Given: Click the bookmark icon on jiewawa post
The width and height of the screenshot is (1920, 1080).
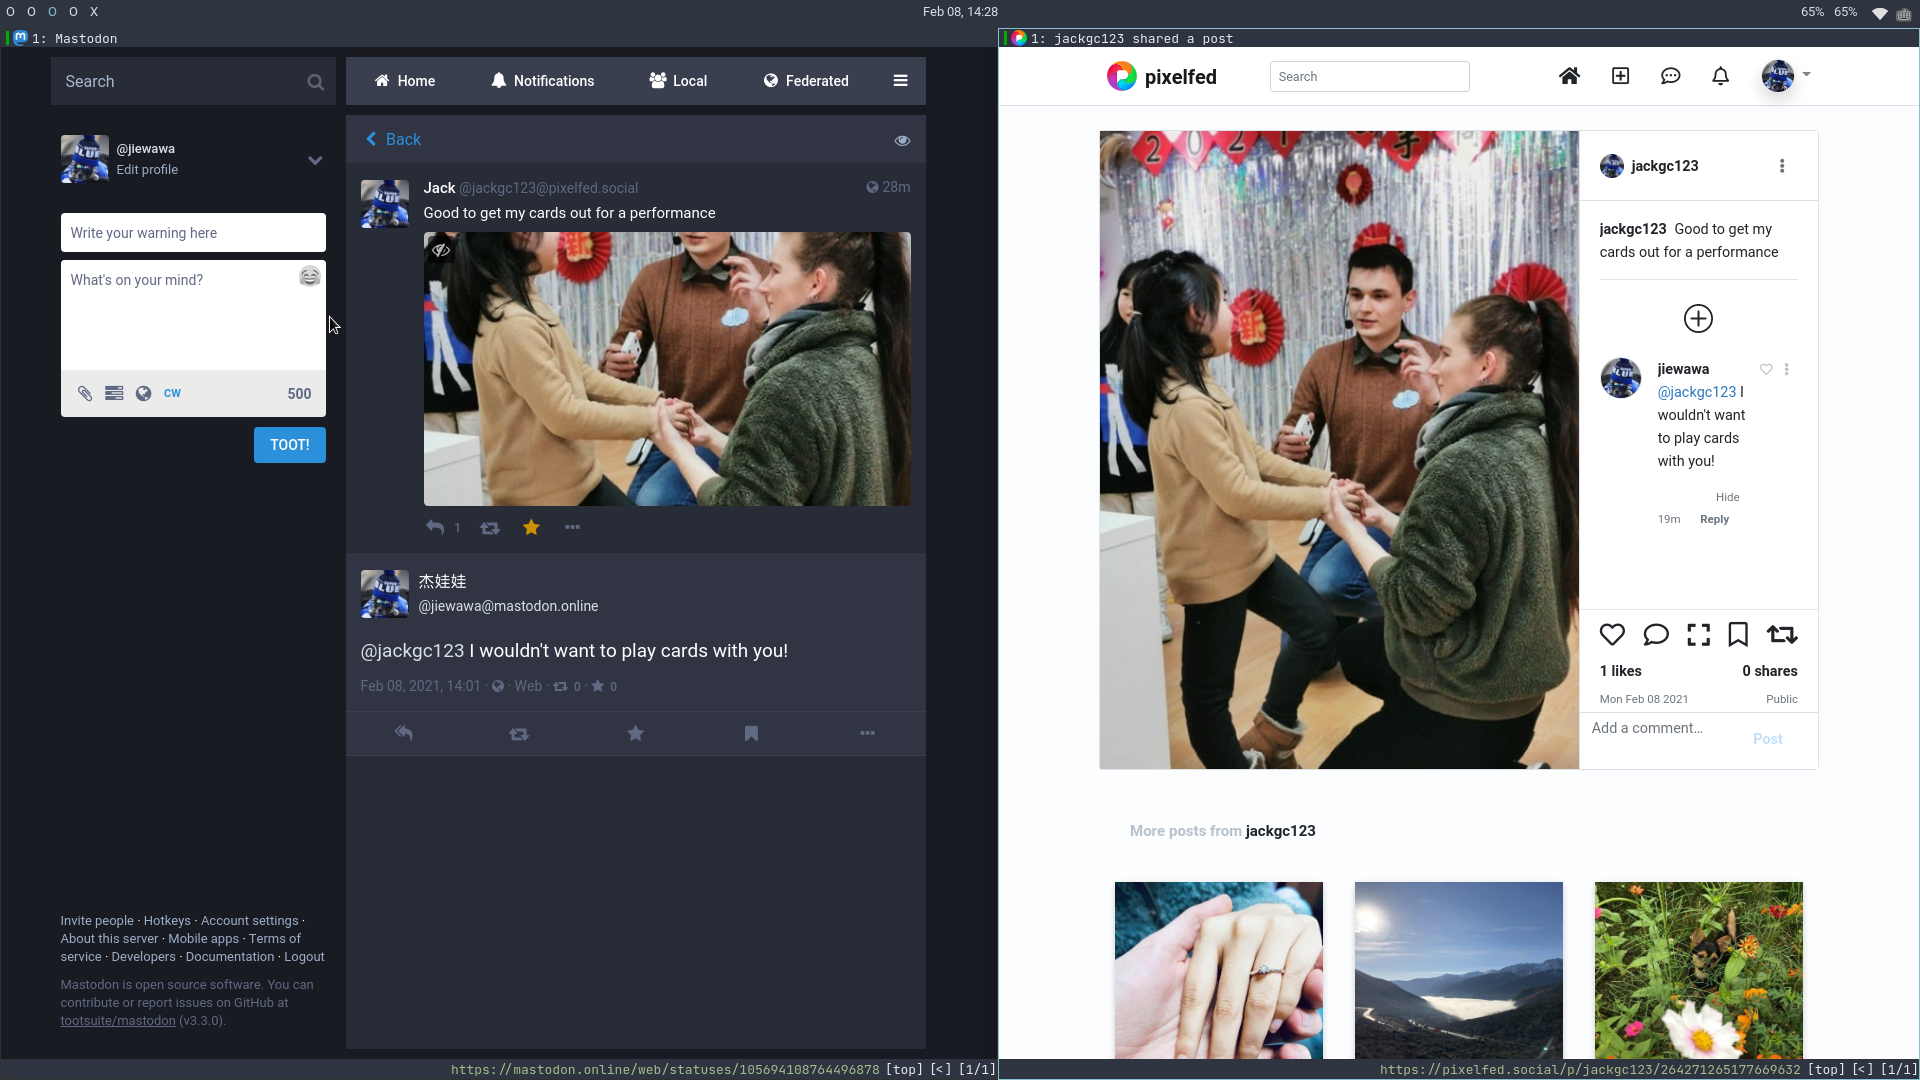Looking at the screenshot, I should [x=752, y=733].
